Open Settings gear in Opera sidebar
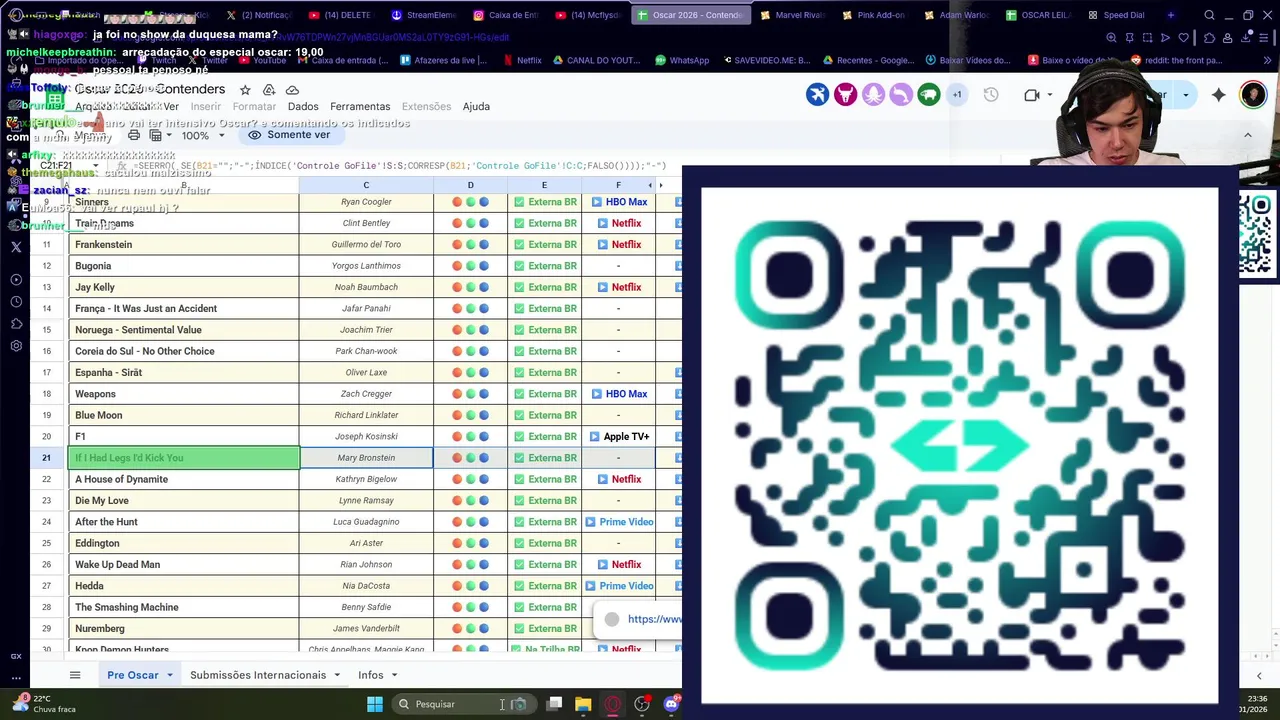Viewport: 1280px width, 720px height. click(16, 346)
